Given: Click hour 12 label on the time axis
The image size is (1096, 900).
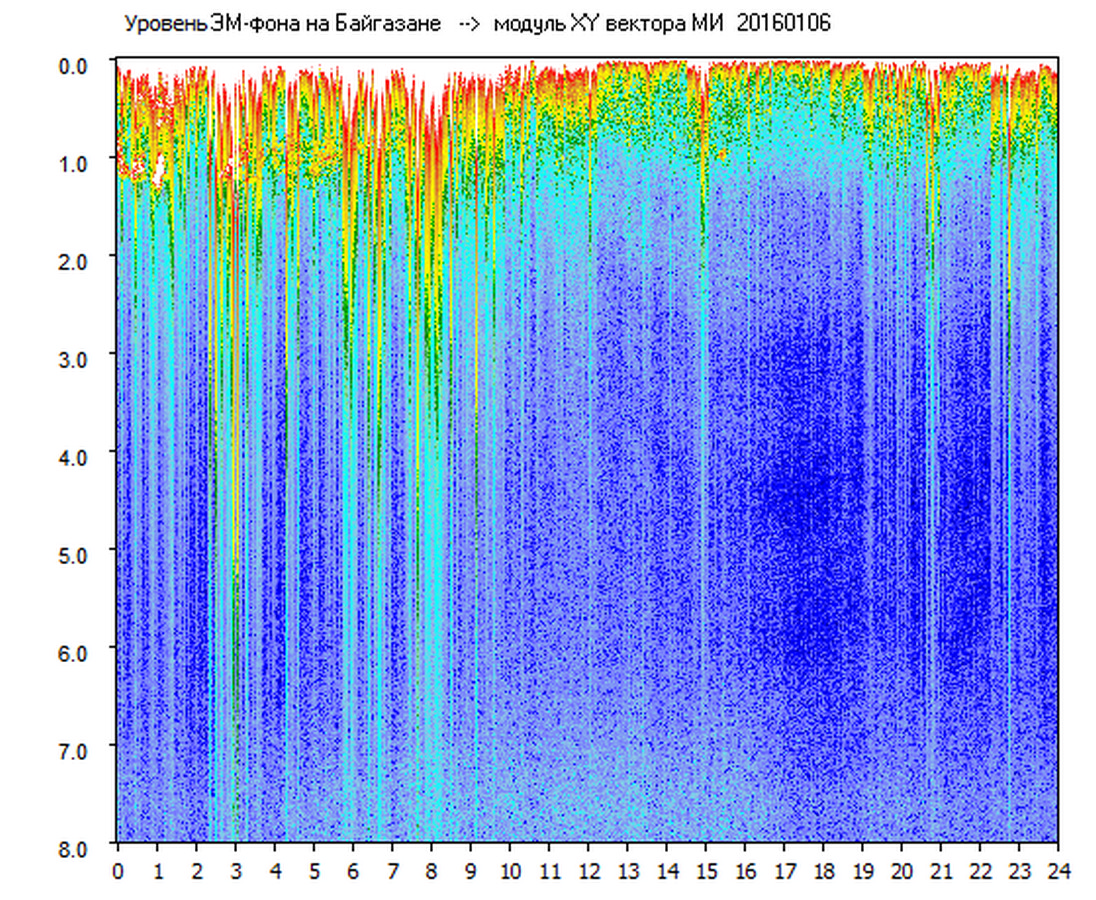Looking at the screenshot, I should [588, 870].
